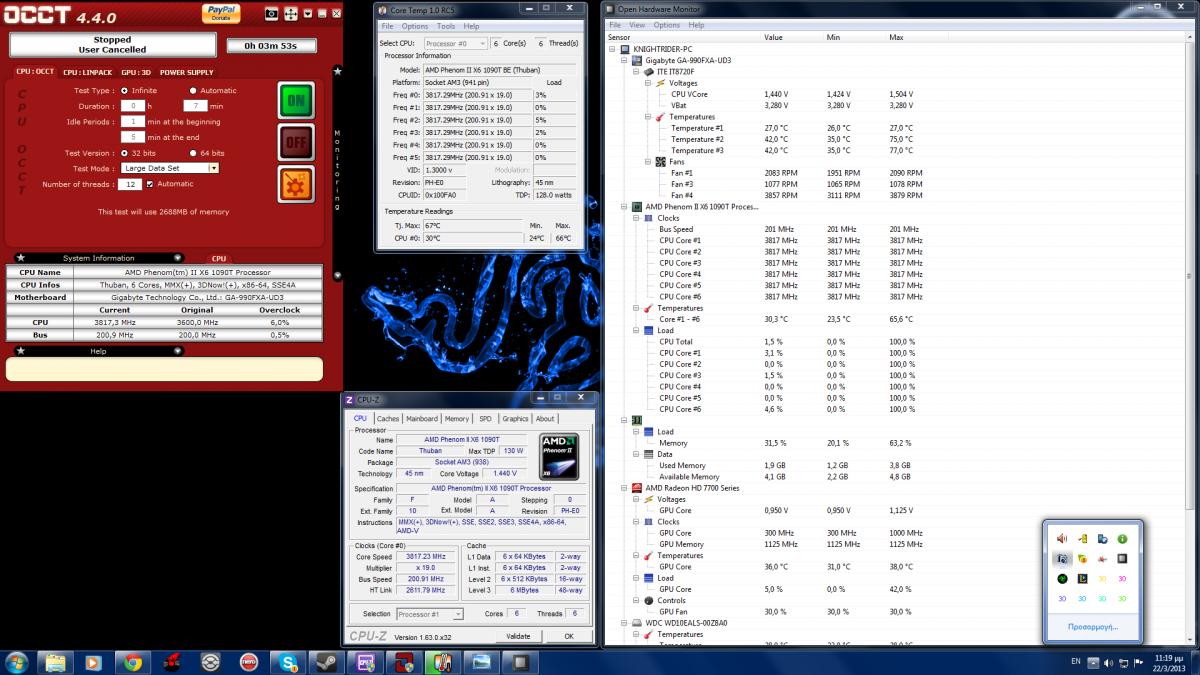
Task: Open Steam from the taskbar
Action: [x=327, y=661]
